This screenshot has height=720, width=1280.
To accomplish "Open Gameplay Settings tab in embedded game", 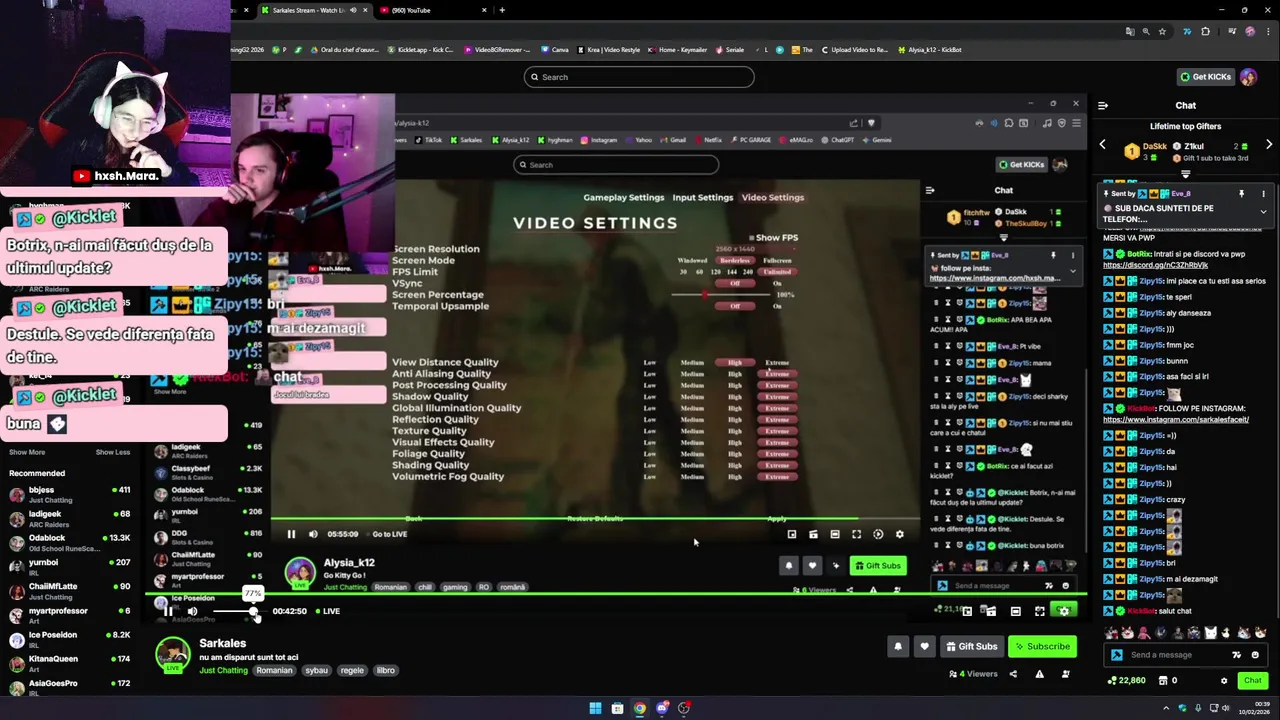I will click(623, 197).
